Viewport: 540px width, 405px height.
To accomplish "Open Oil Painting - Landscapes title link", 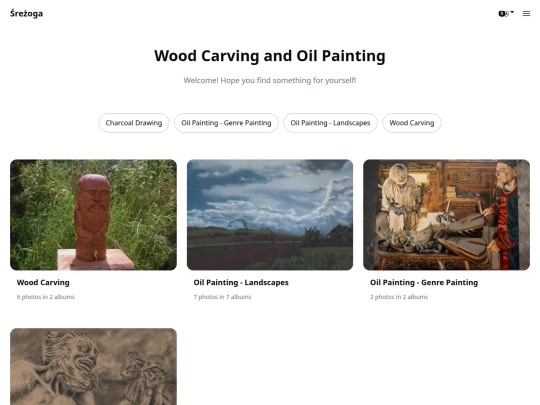I will coord(241,282).
